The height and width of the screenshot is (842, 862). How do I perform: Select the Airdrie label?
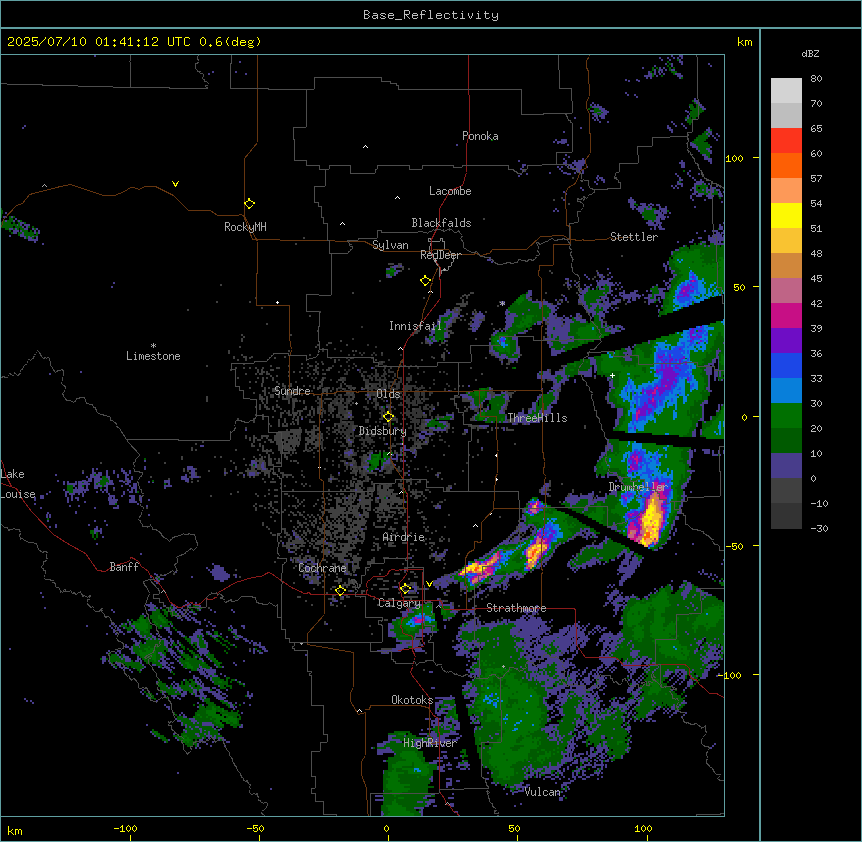pos(404,537)
